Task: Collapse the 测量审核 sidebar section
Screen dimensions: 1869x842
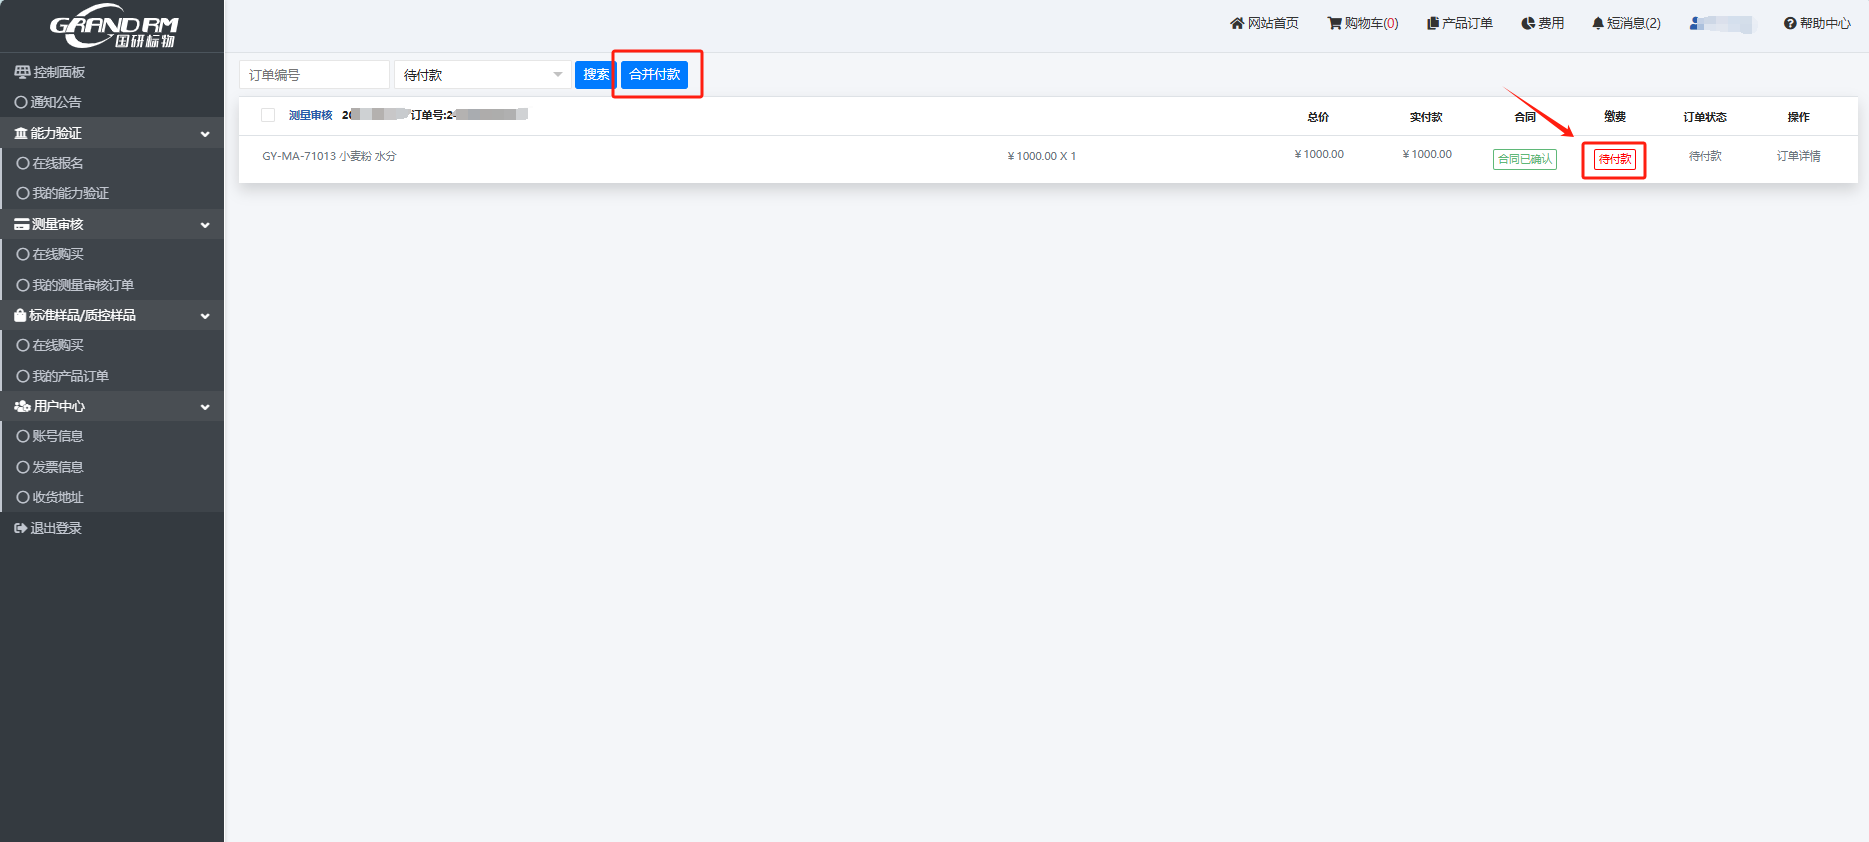Action: point(205,225)
